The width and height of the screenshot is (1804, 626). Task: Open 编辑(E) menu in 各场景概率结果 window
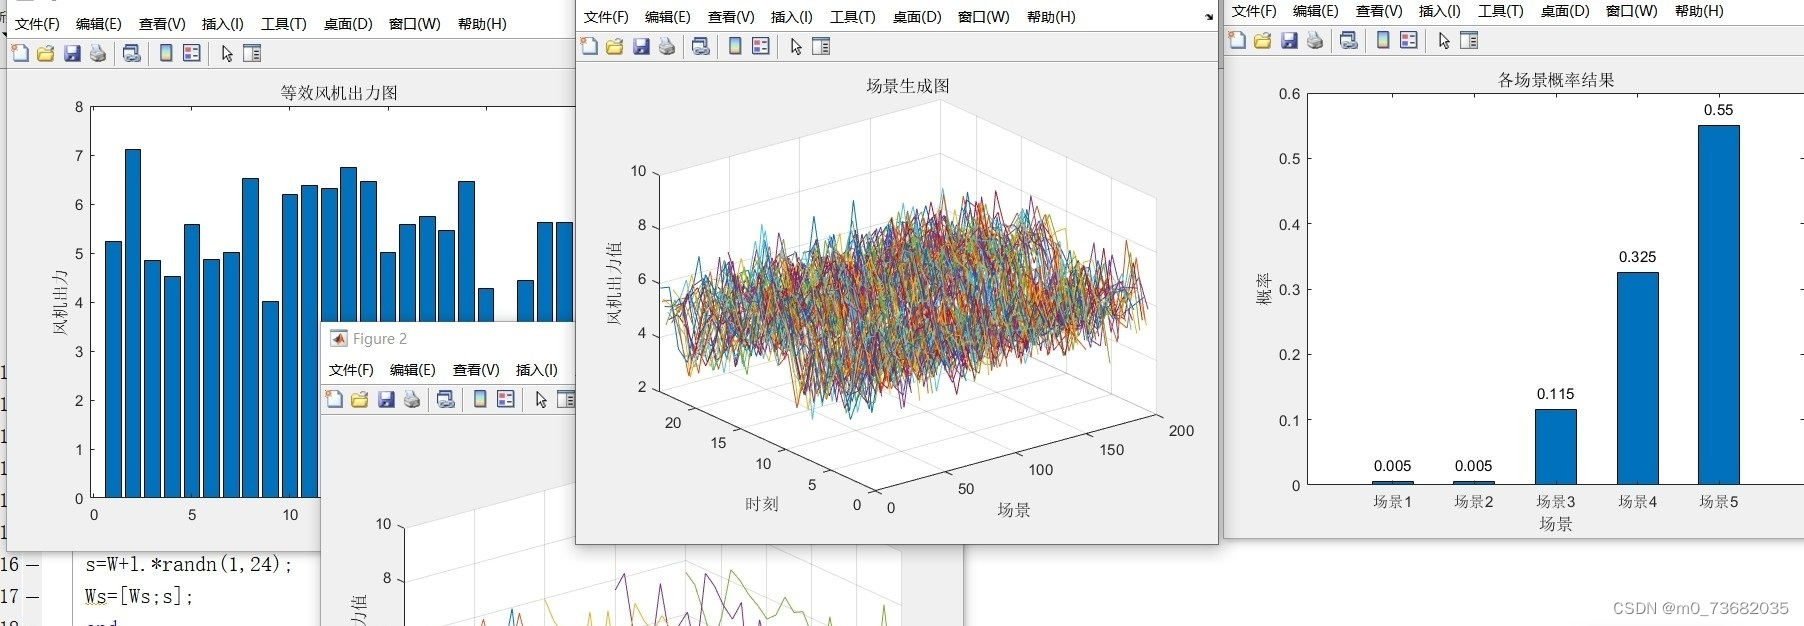(1316, 11)
